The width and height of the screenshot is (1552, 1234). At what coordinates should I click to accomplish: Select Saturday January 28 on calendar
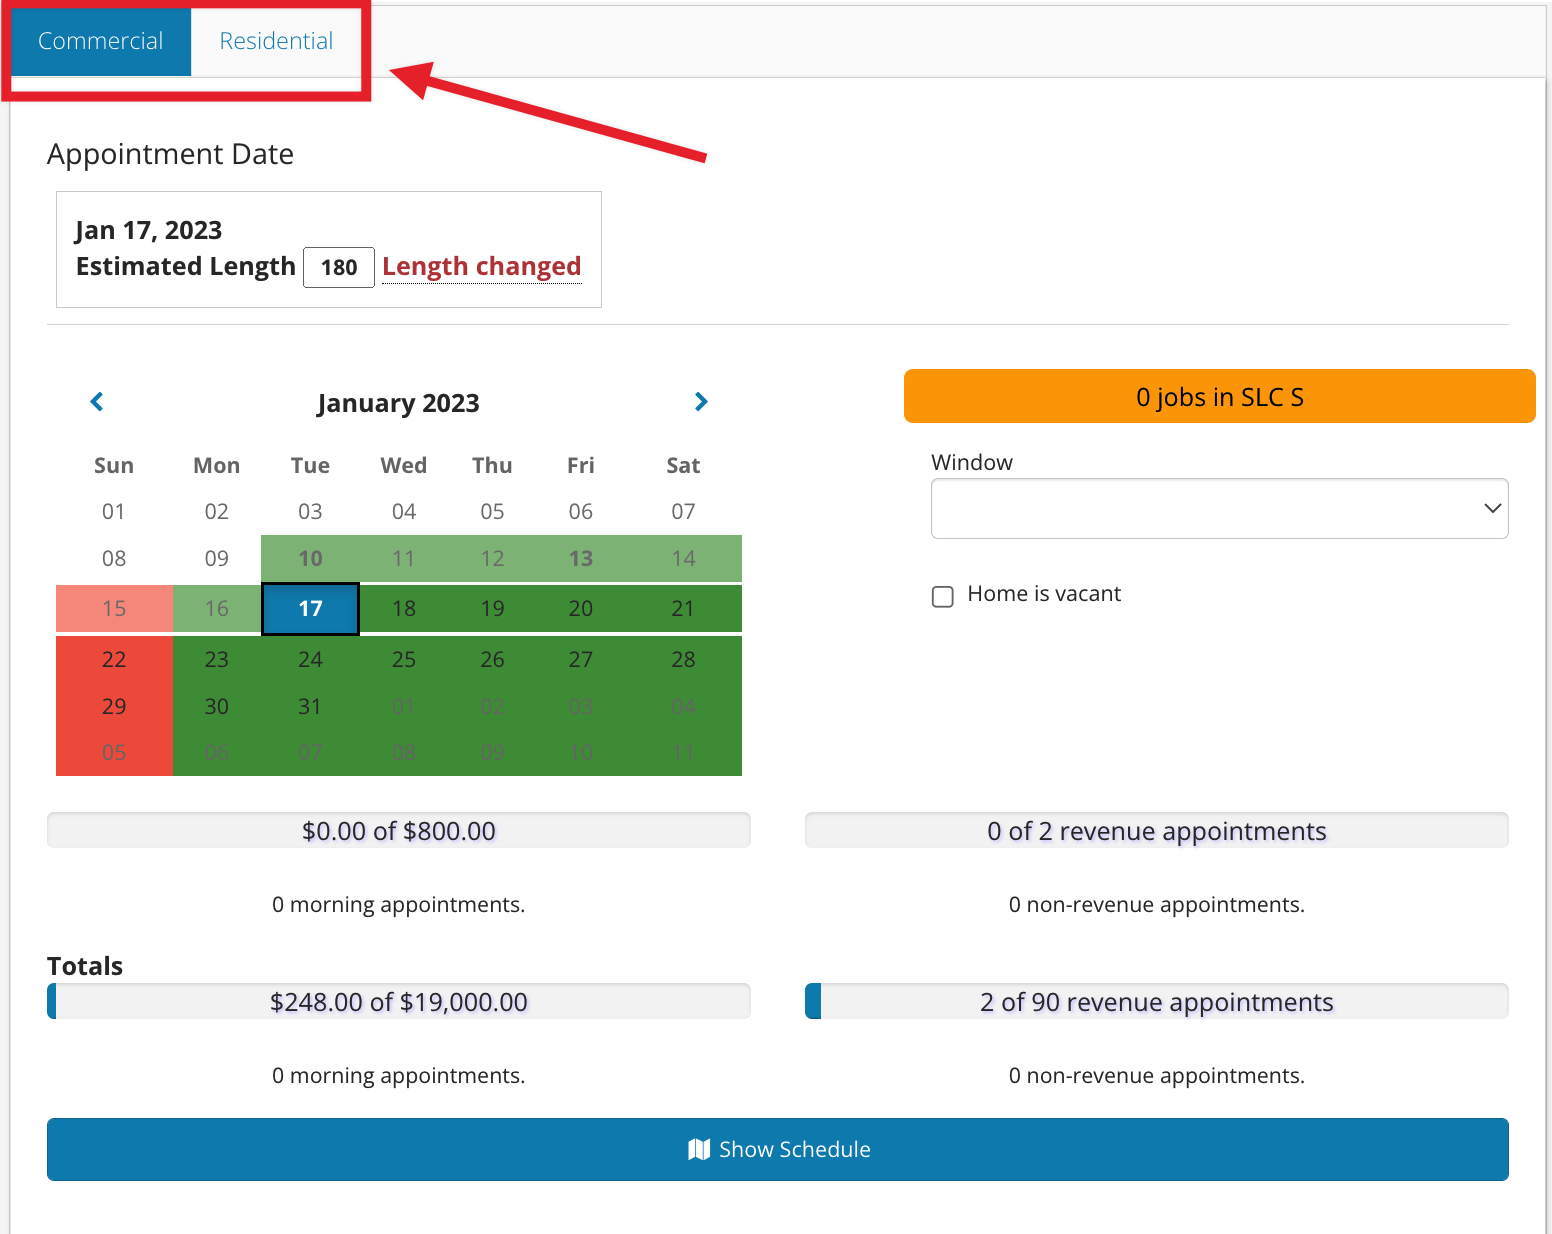point(683,660)
